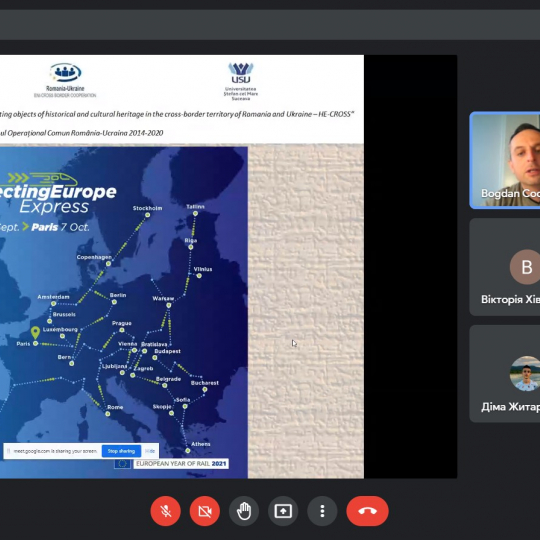Click the USV university logo
This screenshot has height=540, width=540.
coord(241,82)
